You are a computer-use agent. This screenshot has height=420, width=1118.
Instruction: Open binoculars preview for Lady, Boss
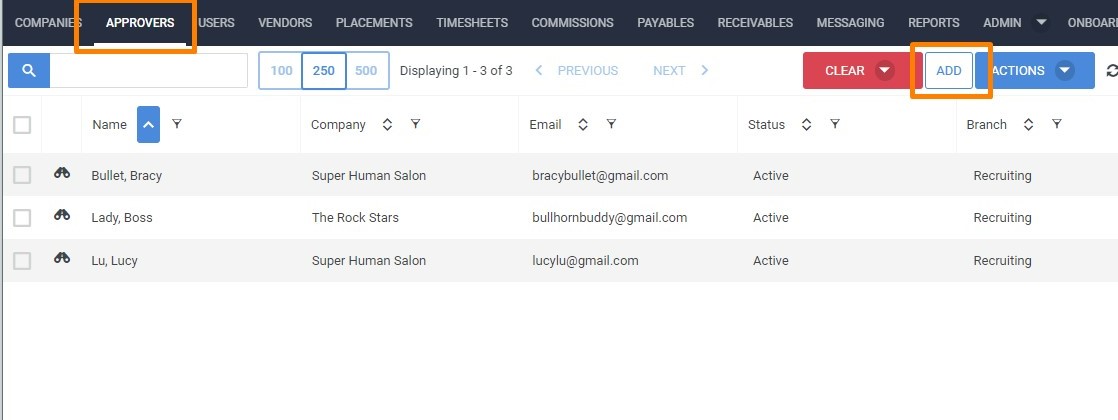(x=62, y=216)
